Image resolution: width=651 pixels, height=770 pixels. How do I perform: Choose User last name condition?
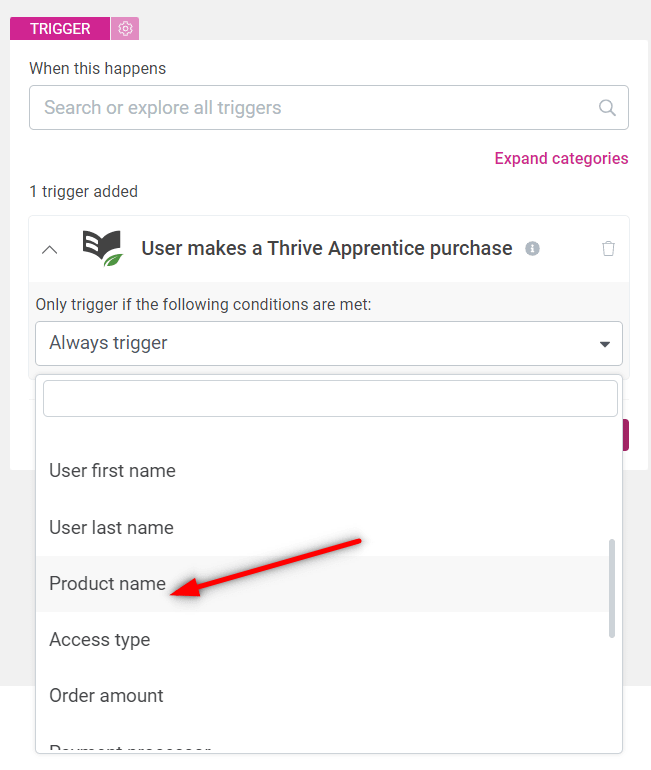111,527
